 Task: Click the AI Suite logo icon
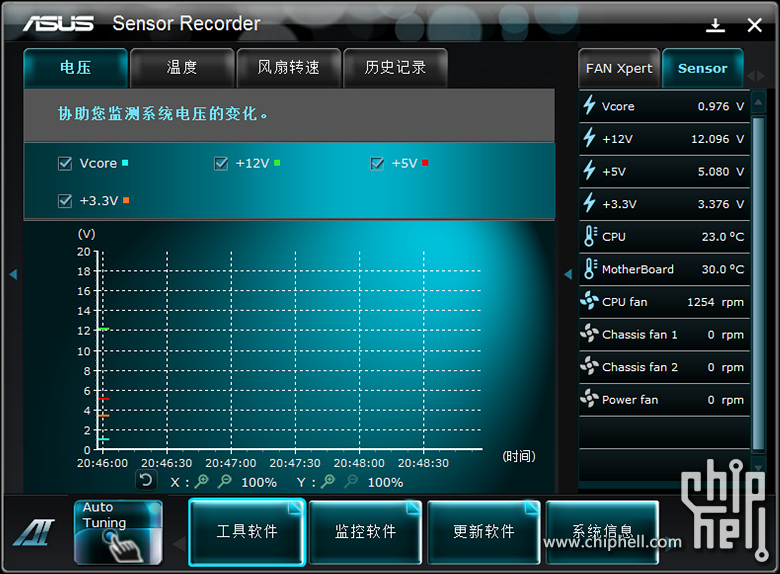(x=34, y=532)
